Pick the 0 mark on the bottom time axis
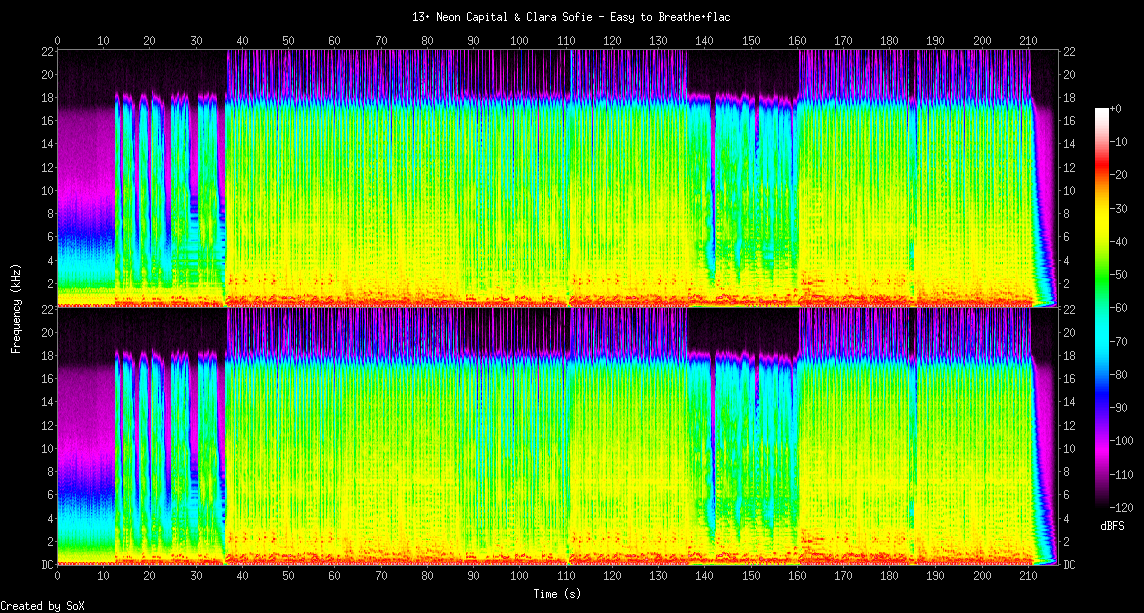Image resolution: width=1144 pixels, height=613 pixels. (57, 577)
